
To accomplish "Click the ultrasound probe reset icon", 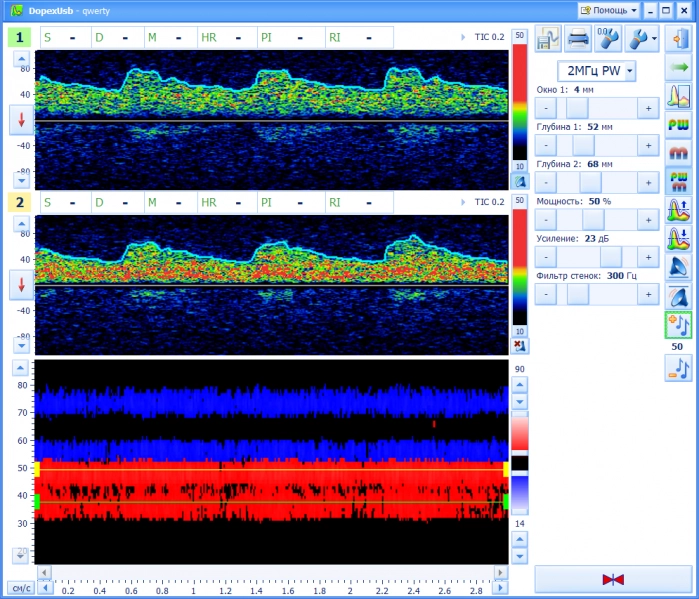I will coord(609,39).
